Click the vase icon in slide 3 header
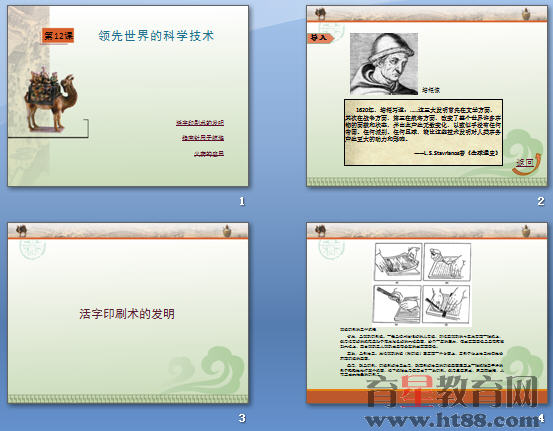Viewport: 553px width, 431px height. point(227,231)
